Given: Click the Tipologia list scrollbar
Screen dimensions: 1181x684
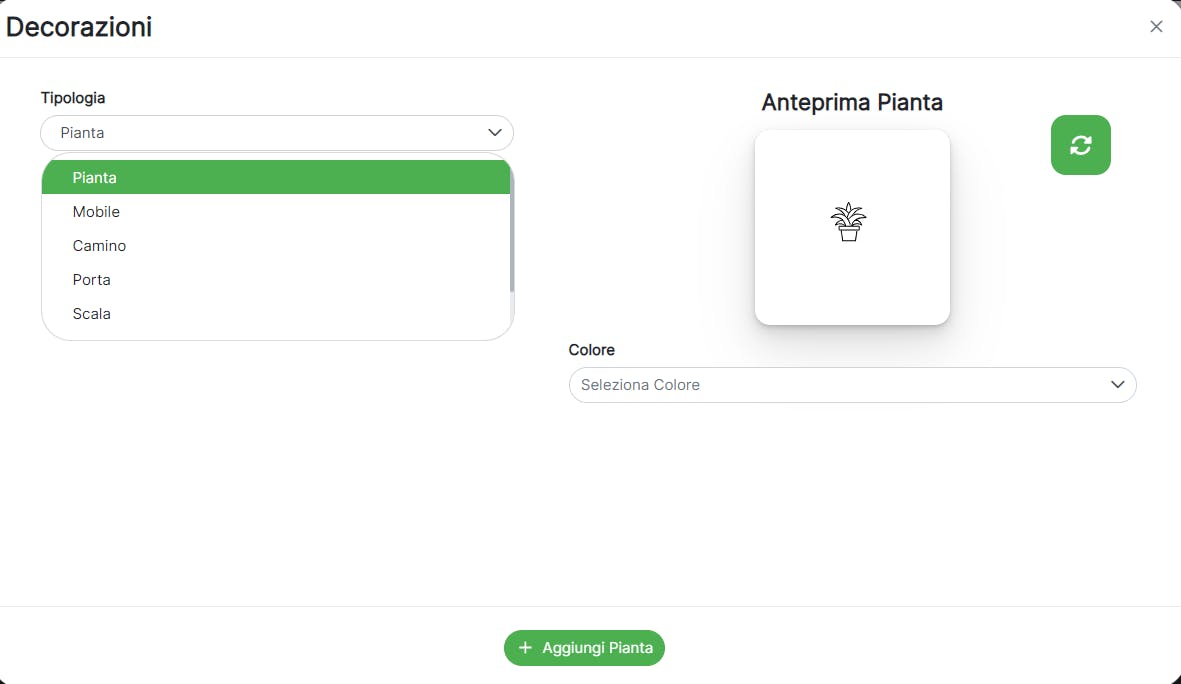Looking at the screenshot, I should point(511,230).
